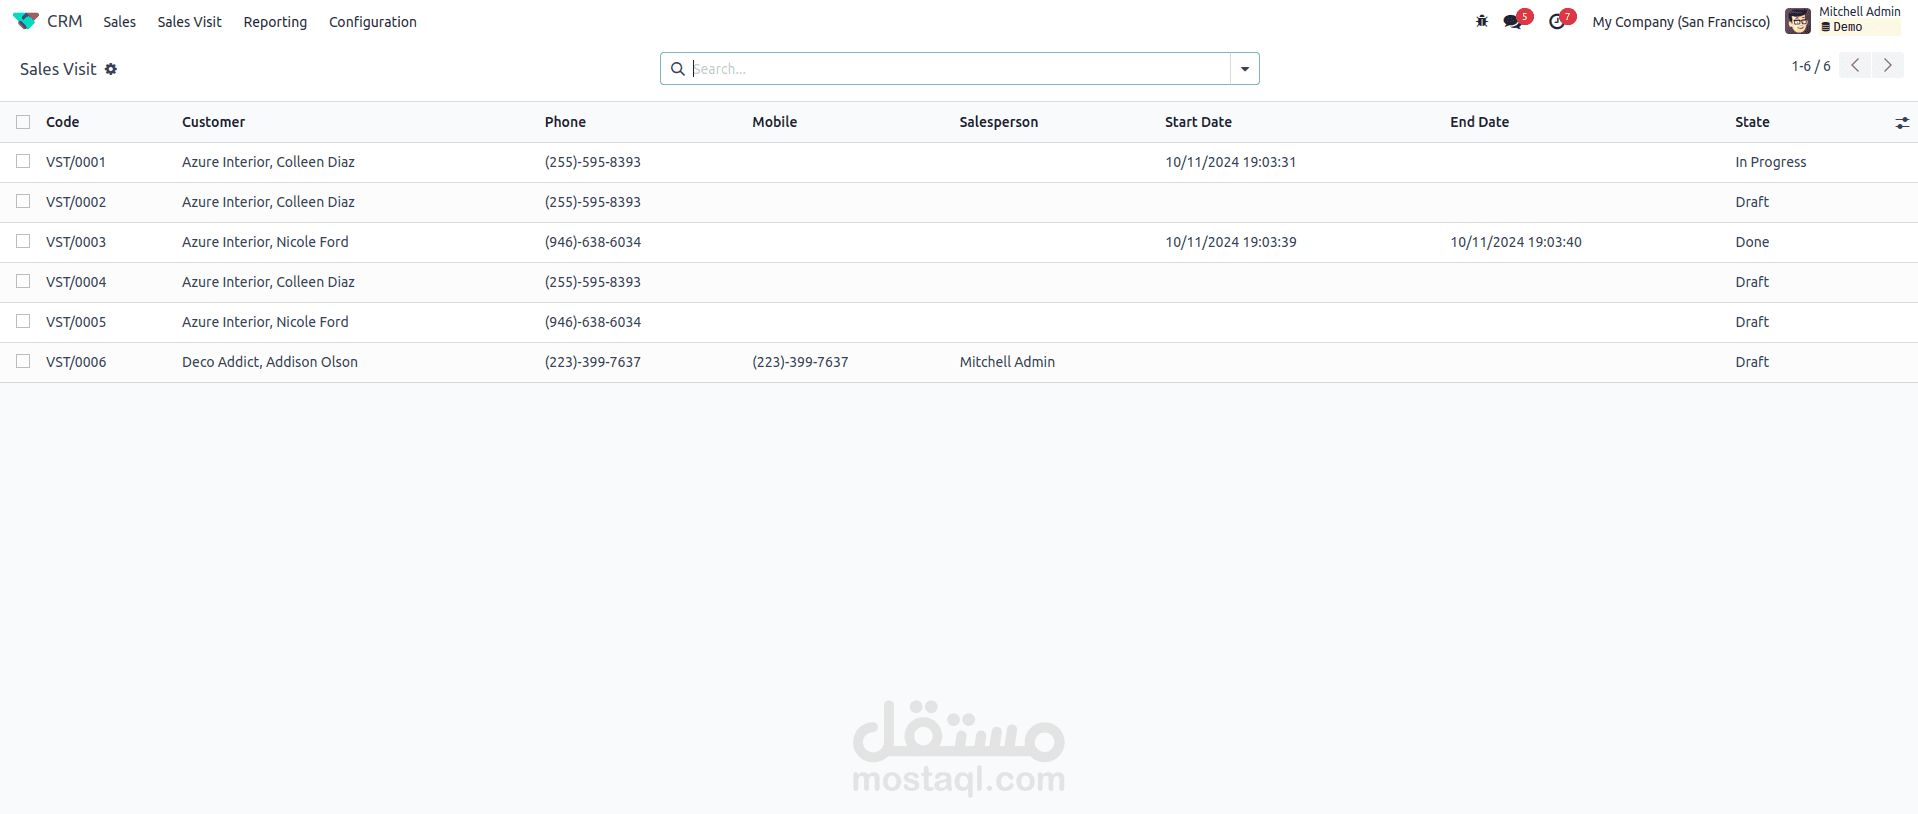Screen dimensions: 1918x814
Task: Select the VST/0003 row checkbox
Action: [x=23, y=241]
